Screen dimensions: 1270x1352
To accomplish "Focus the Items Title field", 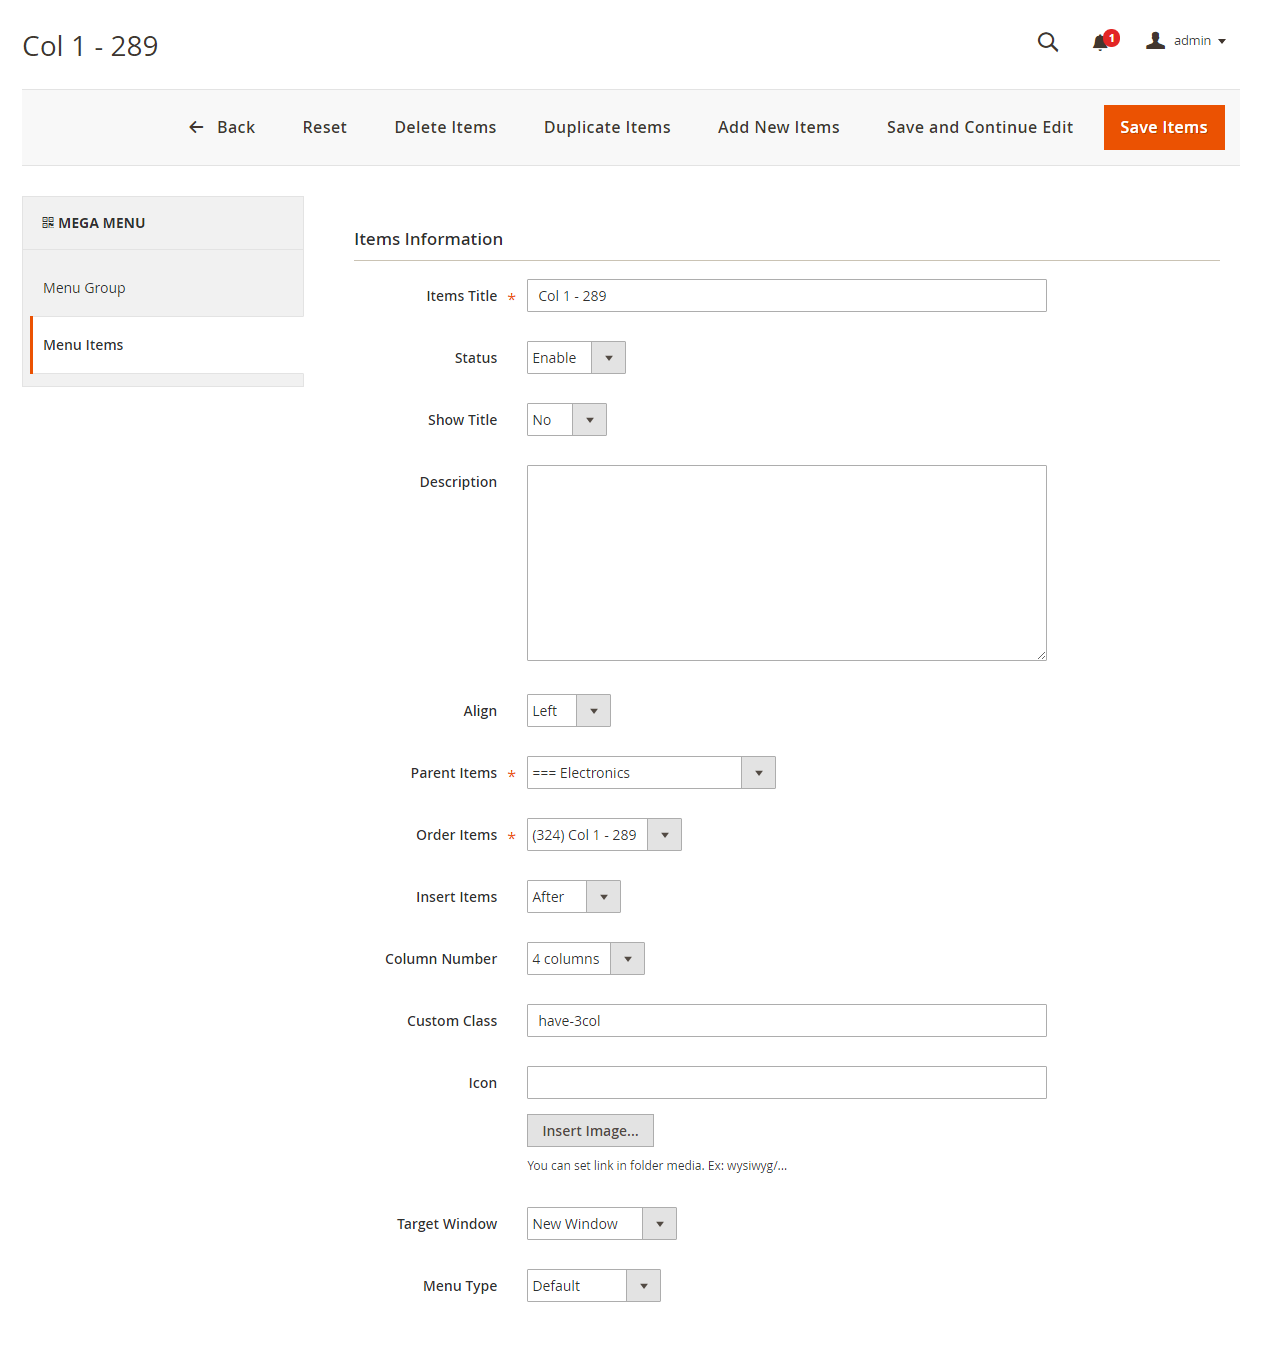I will click(787, 296).
